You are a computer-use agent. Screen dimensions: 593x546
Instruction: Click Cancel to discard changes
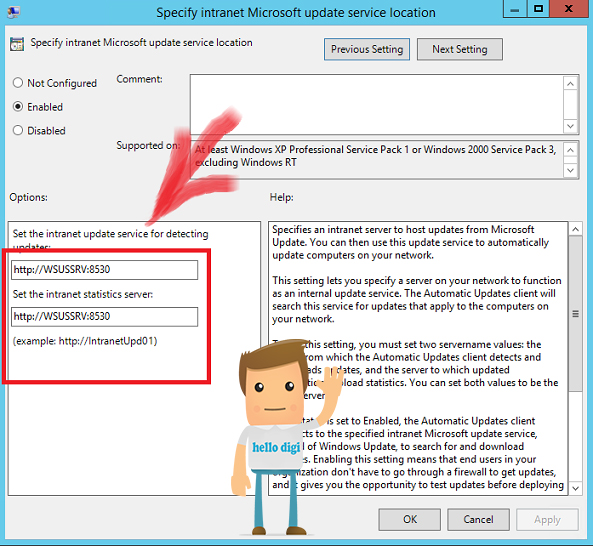pos(478,520)
